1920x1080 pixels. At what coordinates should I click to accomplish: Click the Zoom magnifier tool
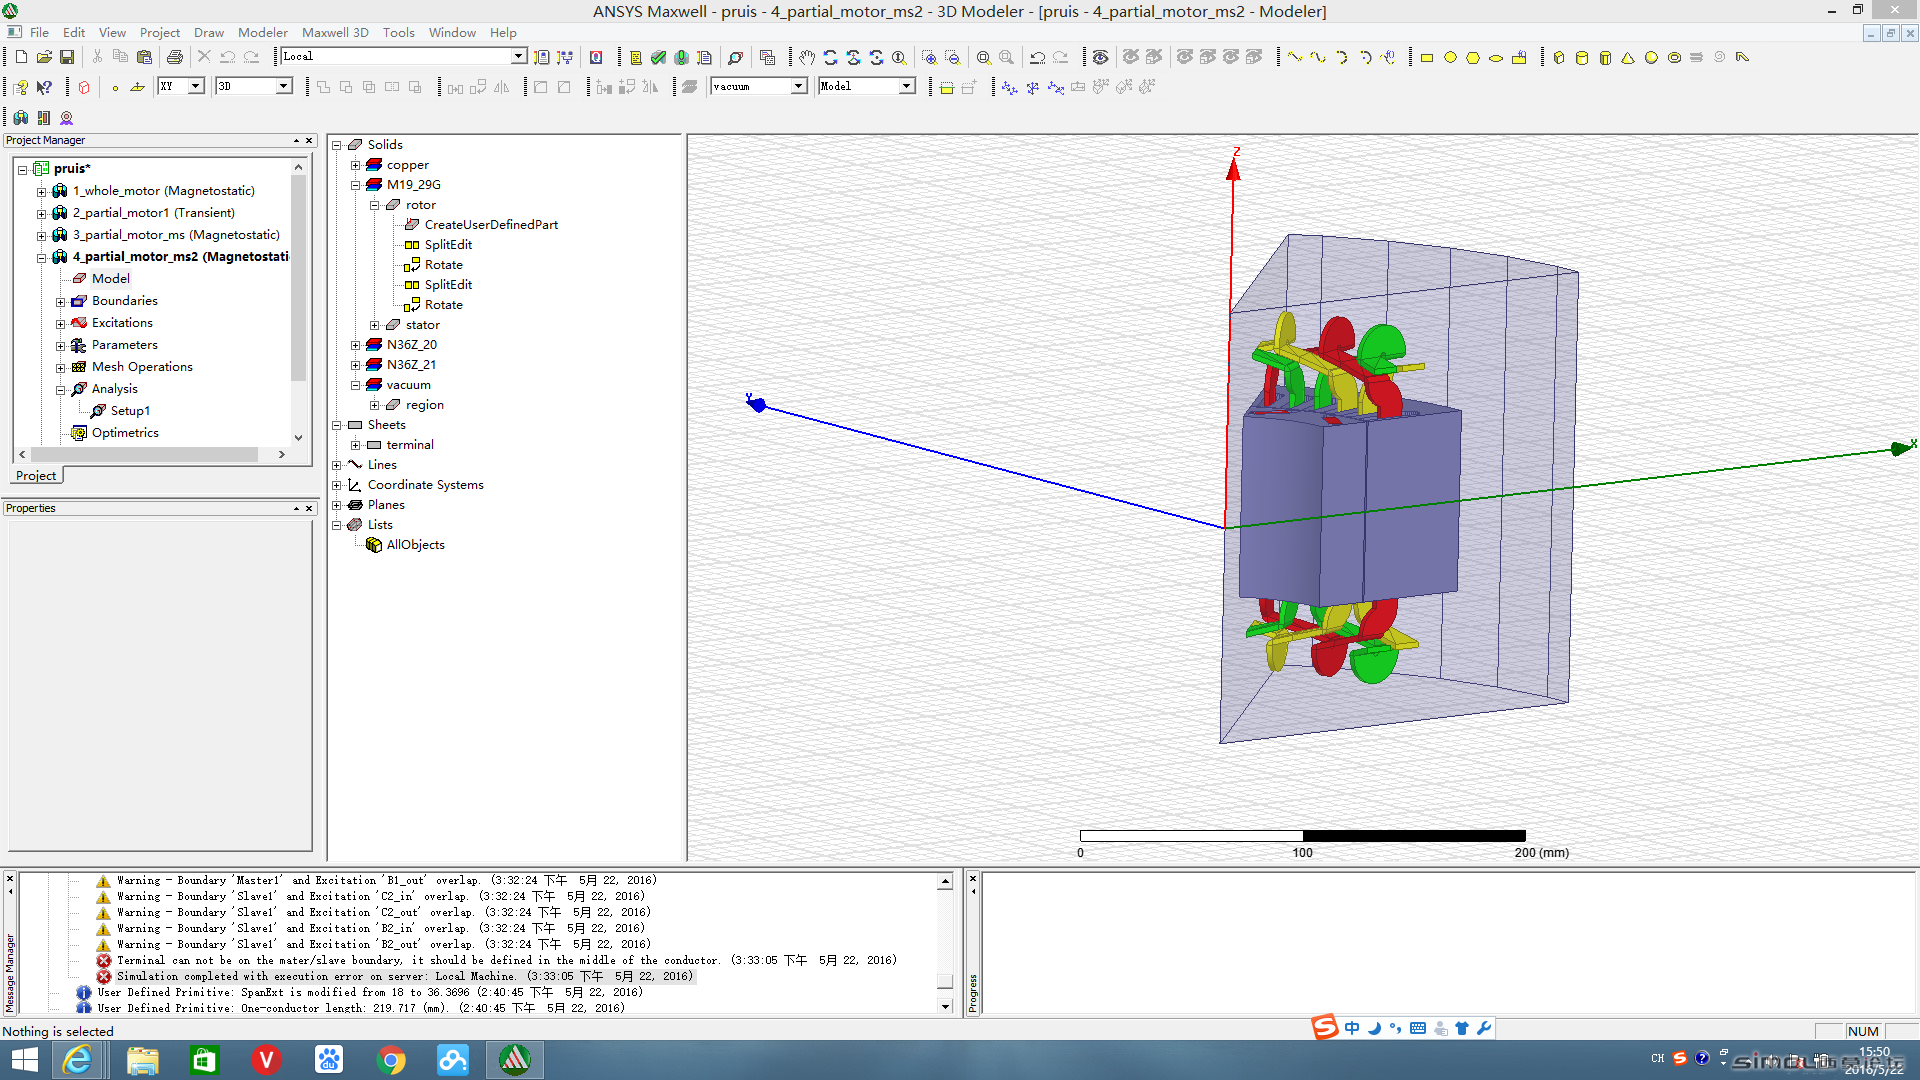tap(899, 57)
